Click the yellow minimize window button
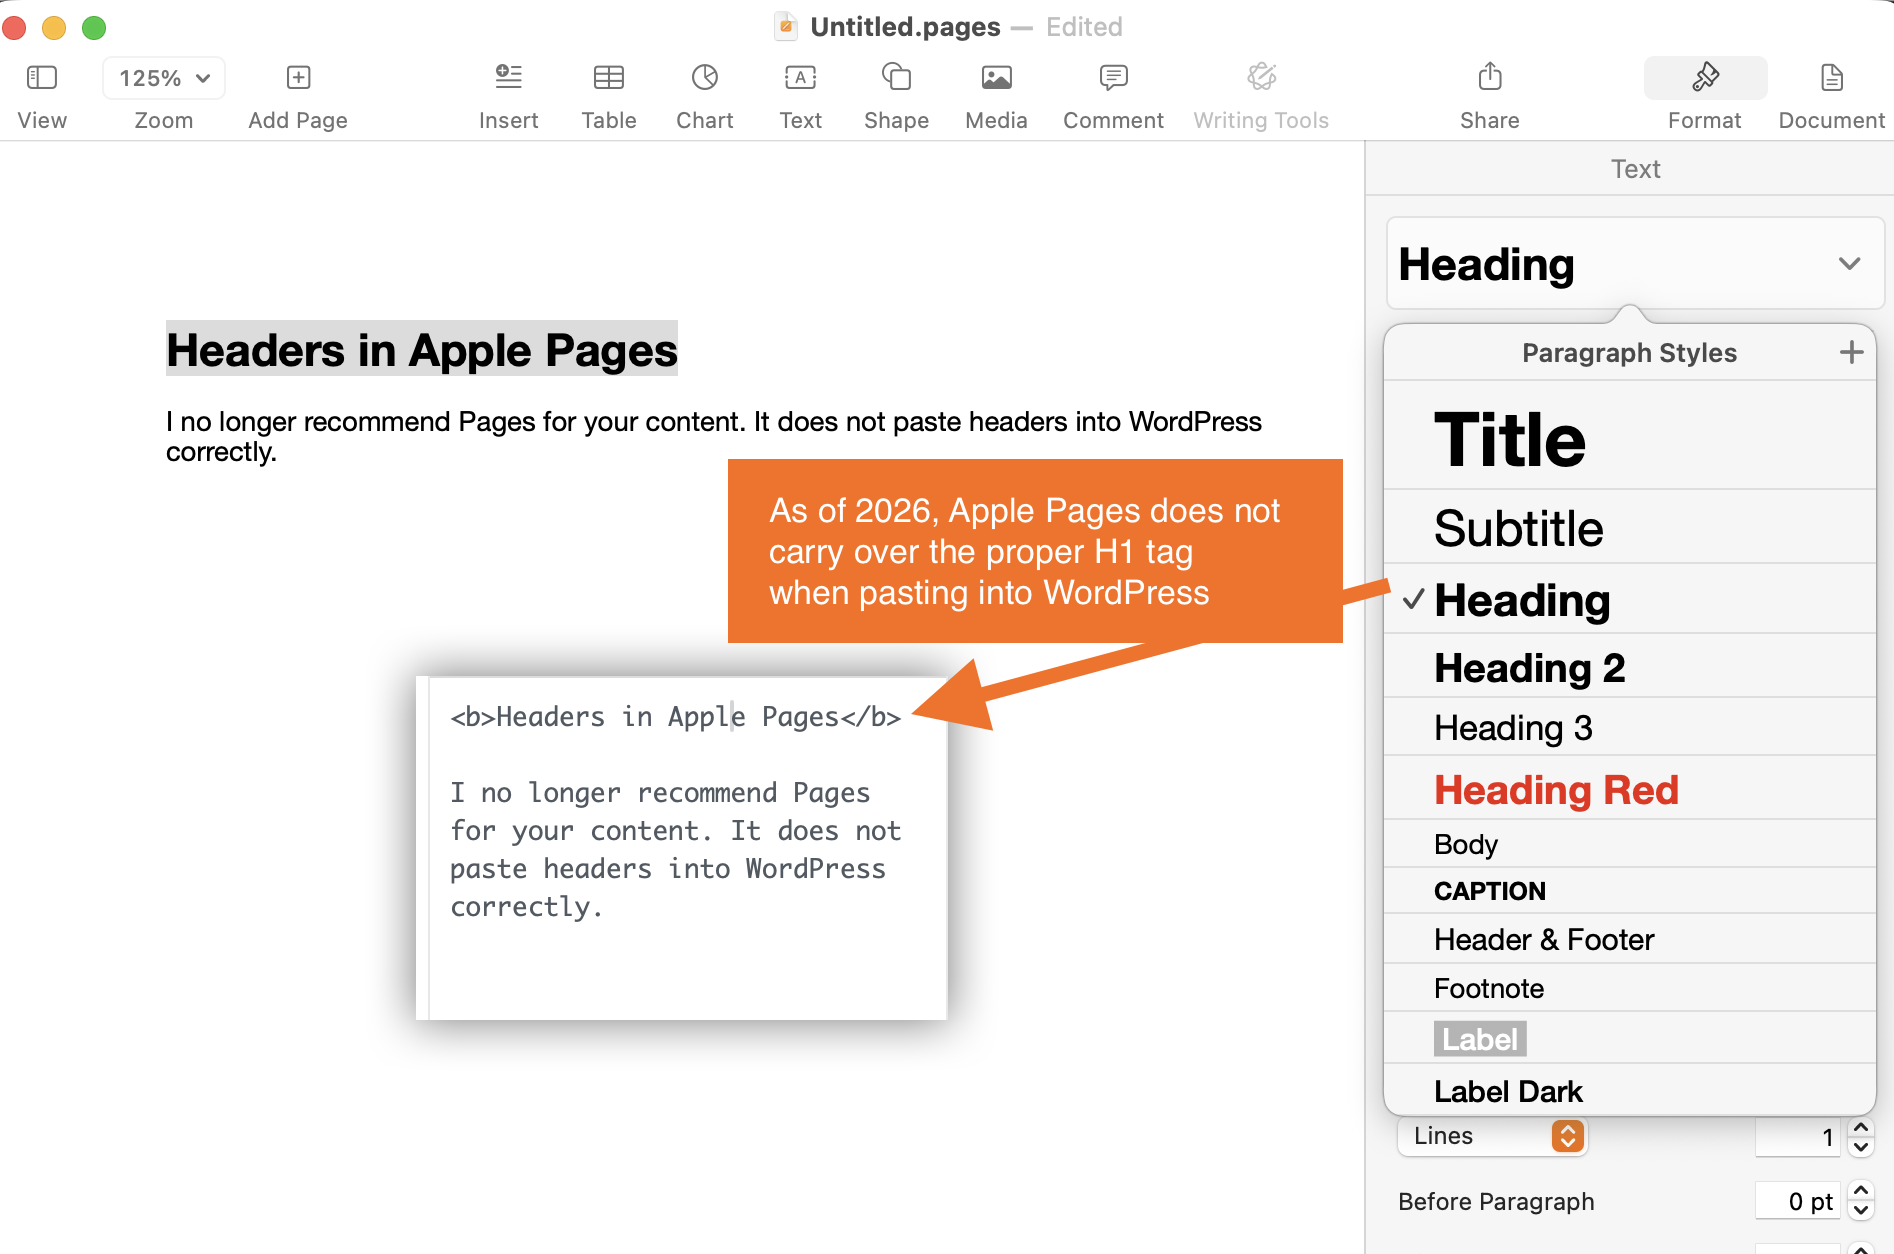This screenshot has height=1254, width=1894. pos(54,27)
